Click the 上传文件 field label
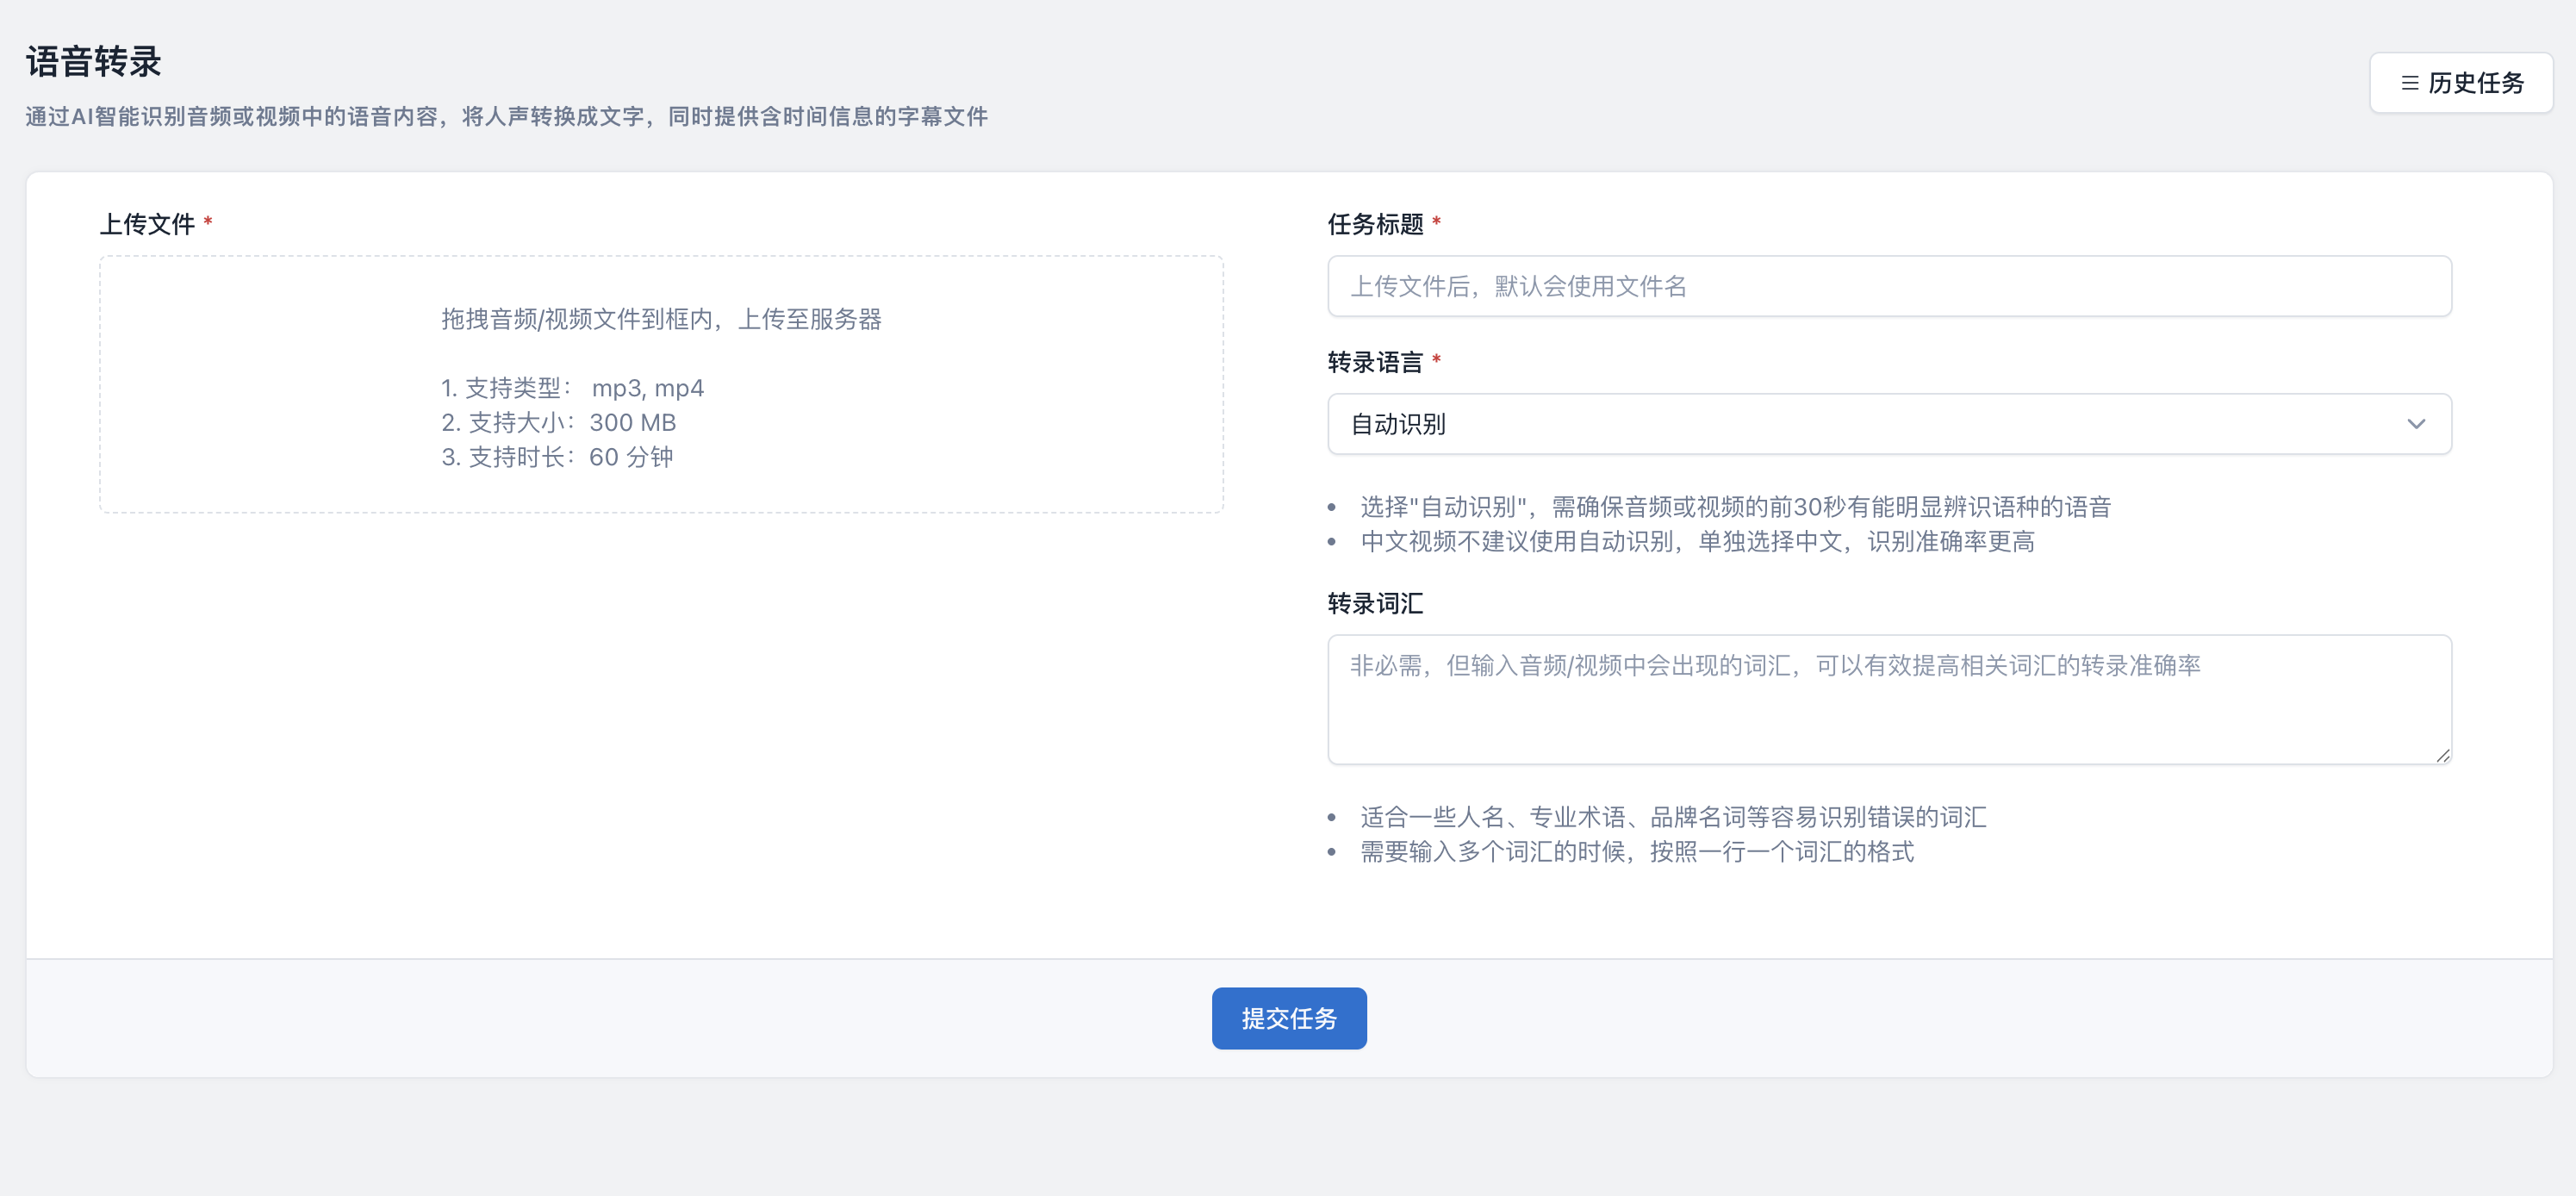 click(147, 224)
